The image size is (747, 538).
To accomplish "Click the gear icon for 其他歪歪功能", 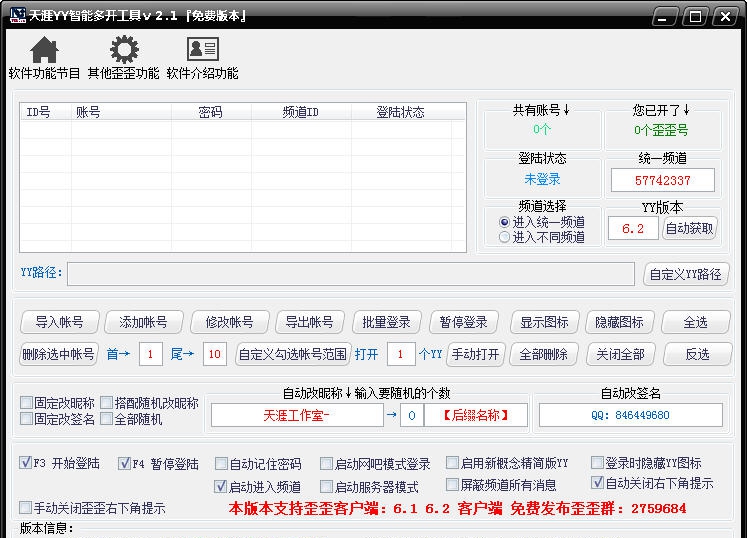I will [123, 50].
